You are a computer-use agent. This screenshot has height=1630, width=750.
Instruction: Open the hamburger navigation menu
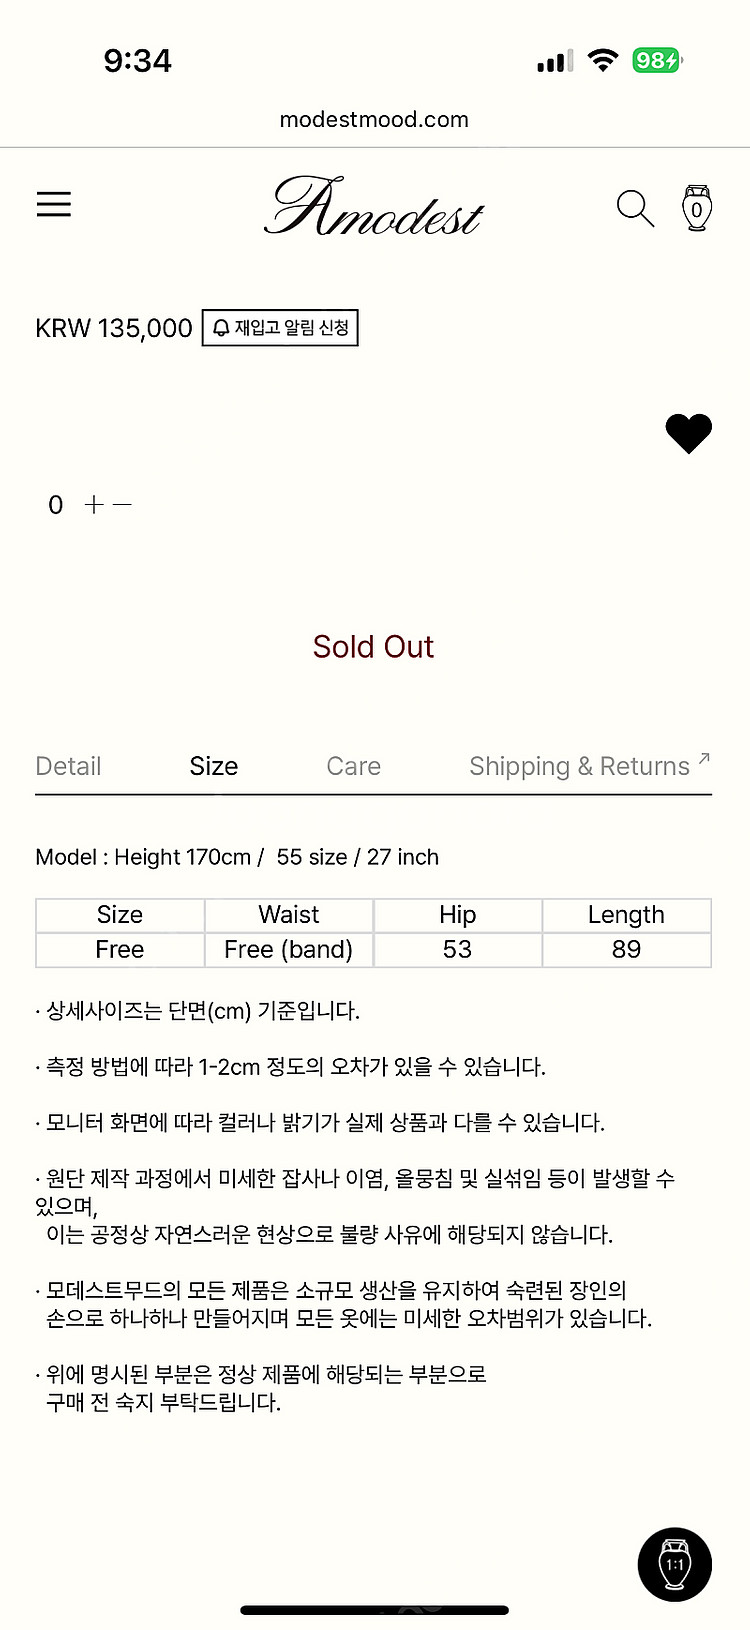click(54, 205)
